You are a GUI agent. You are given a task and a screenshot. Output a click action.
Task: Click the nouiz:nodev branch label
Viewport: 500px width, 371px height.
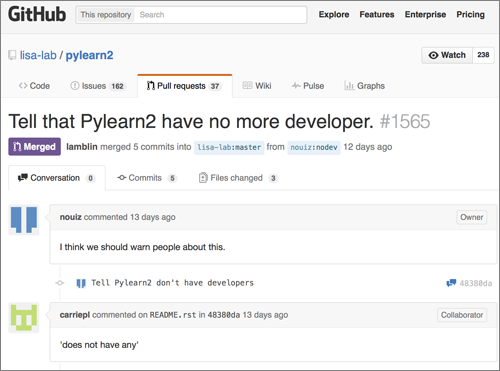314,147
